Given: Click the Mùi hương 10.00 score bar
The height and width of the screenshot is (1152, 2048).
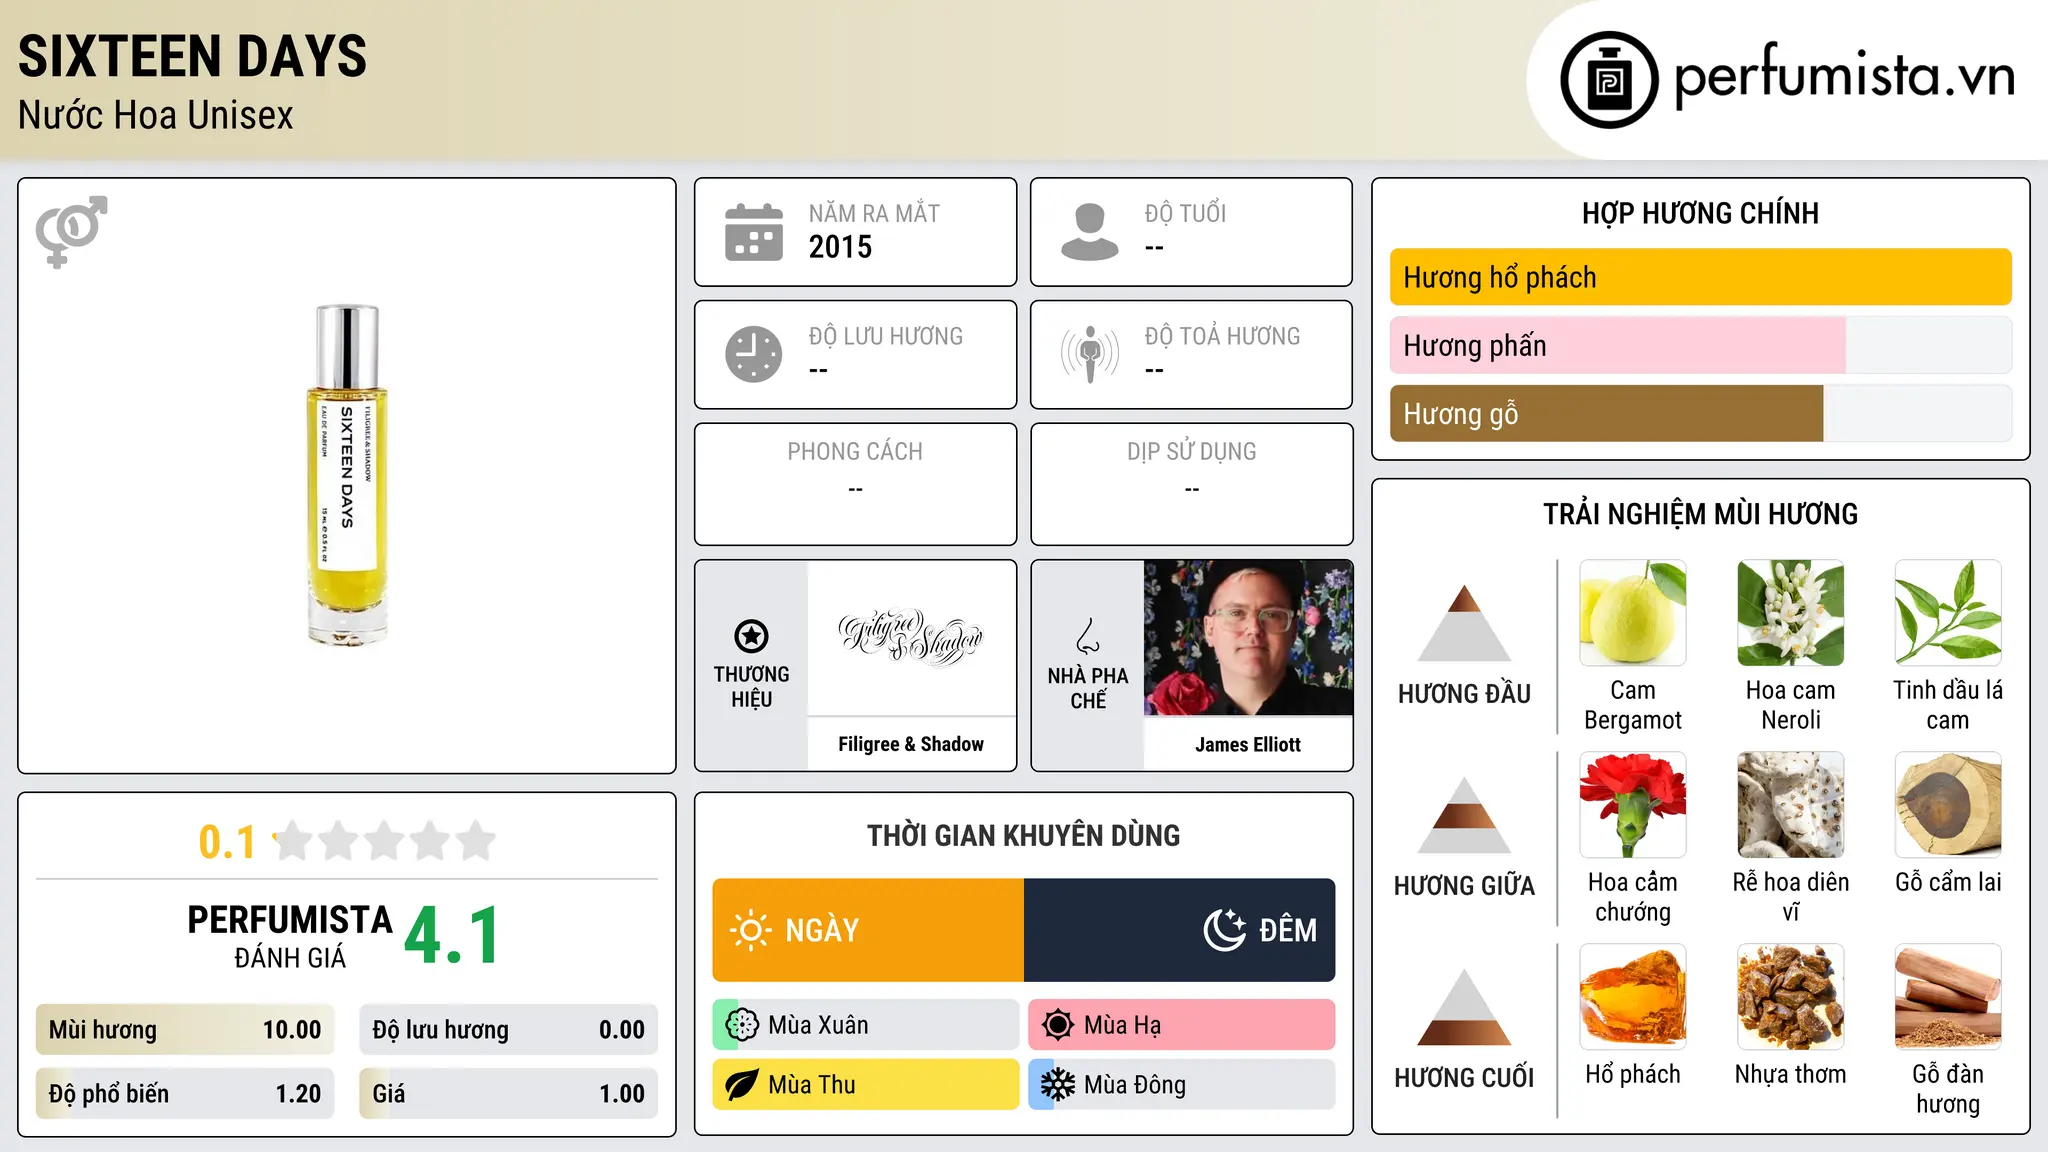Looking at the screenshot, I should point(185,1030).
